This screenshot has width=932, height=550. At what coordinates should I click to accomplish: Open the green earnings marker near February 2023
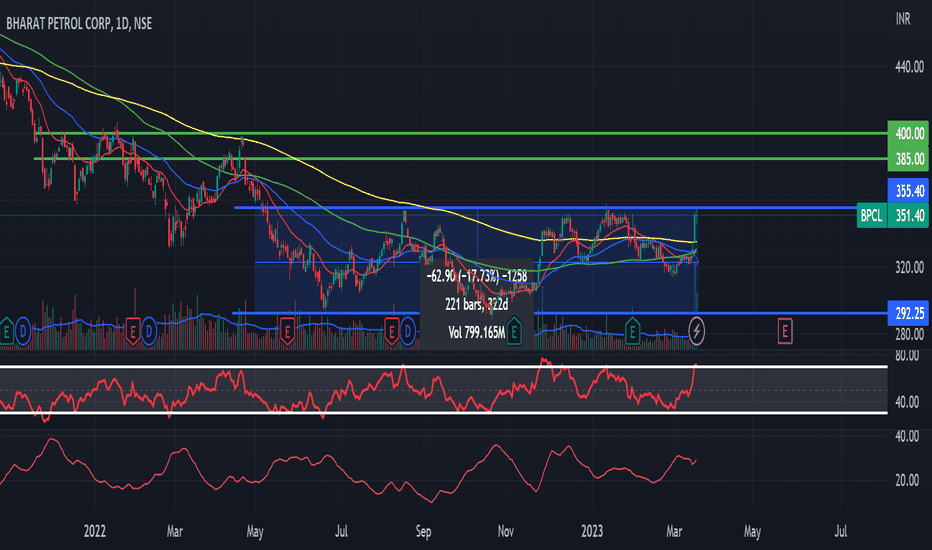pyautogui.click(x=632, y=331)
